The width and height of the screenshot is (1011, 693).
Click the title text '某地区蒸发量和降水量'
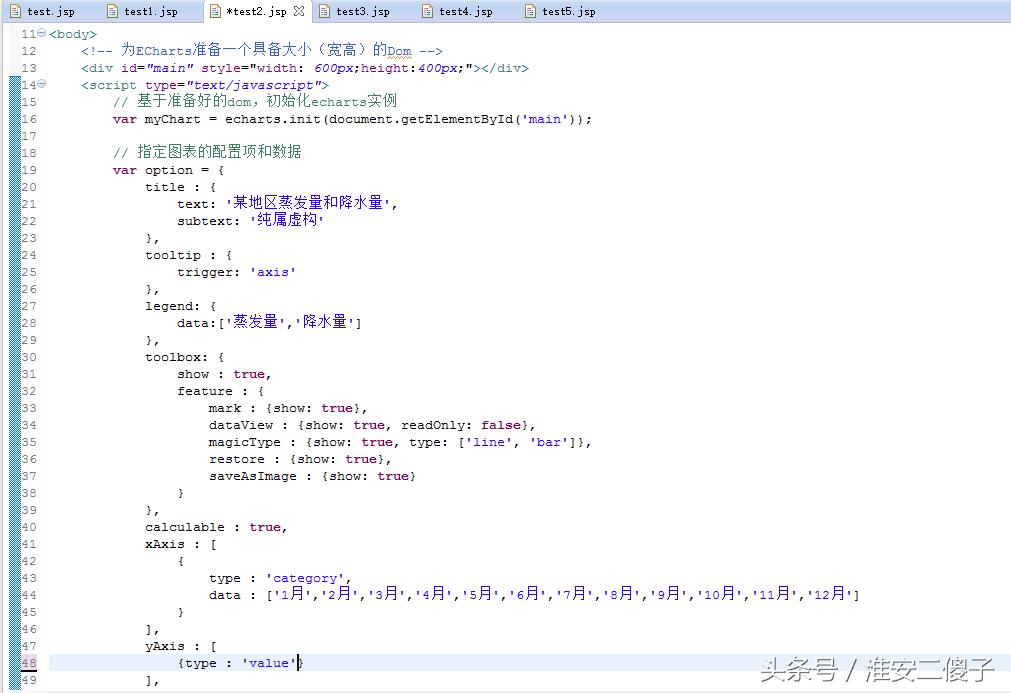click(x=308, y=203)
